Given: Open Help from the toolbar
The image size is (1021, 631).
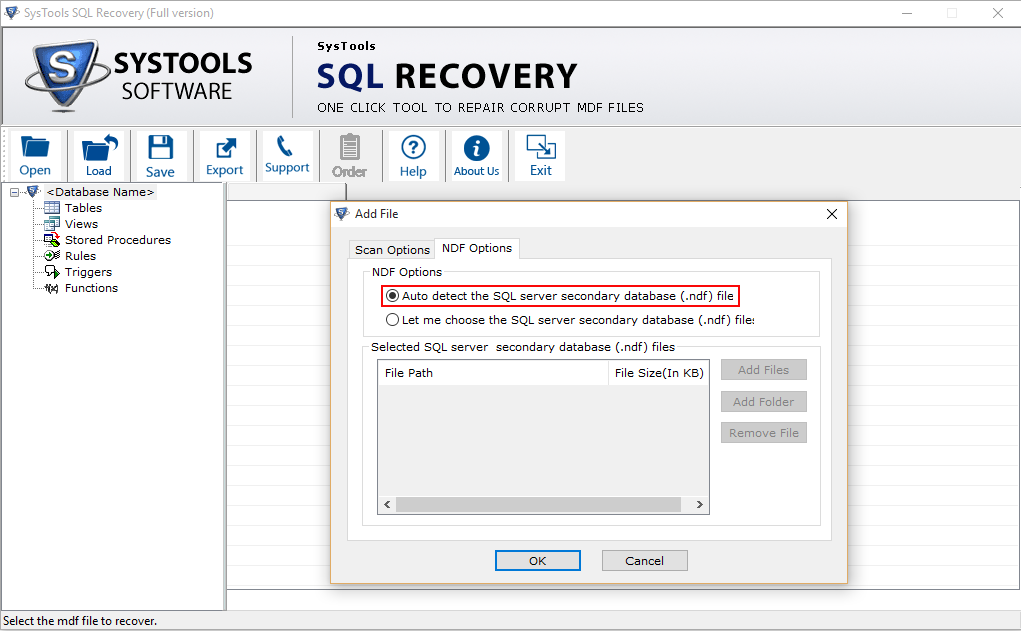Looking at the screenshot, I should 413,156.
